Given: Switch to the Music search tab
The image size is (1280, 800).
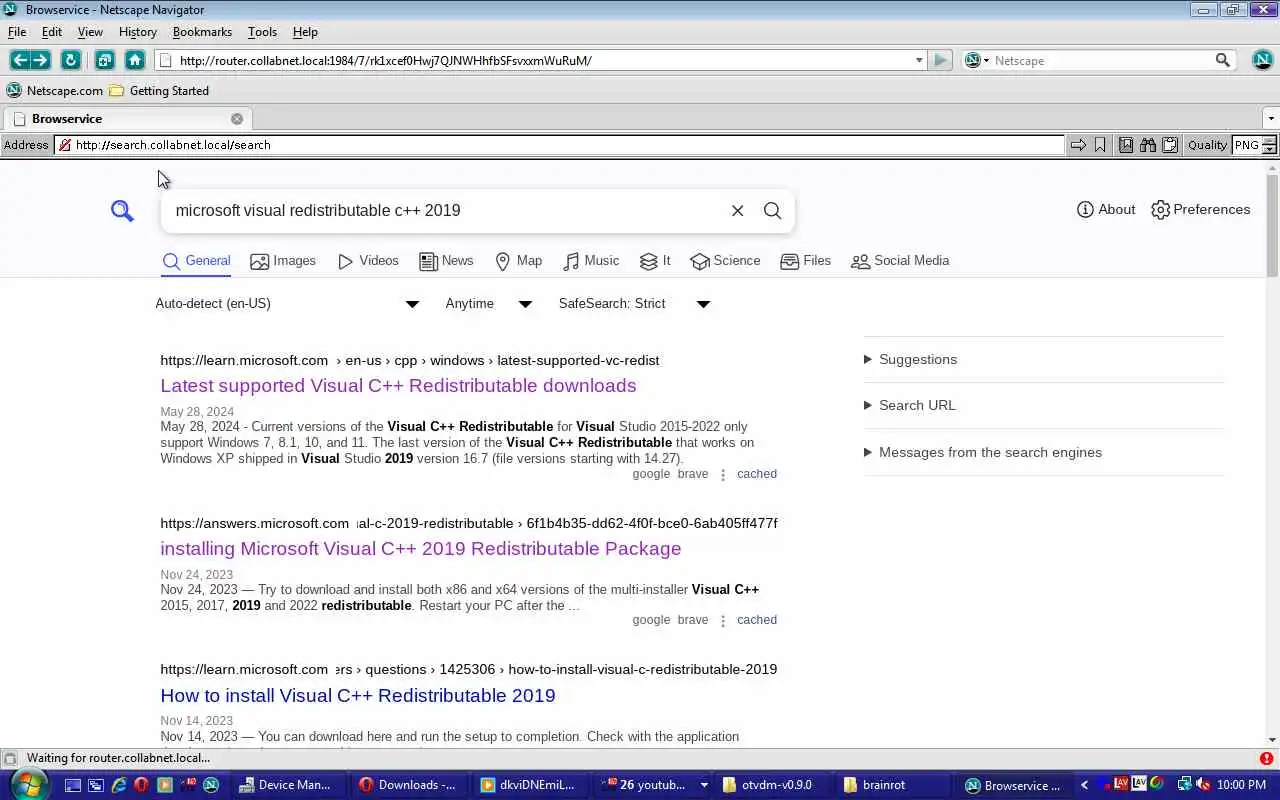Looking at the screenshot, I should click(591, 261).
